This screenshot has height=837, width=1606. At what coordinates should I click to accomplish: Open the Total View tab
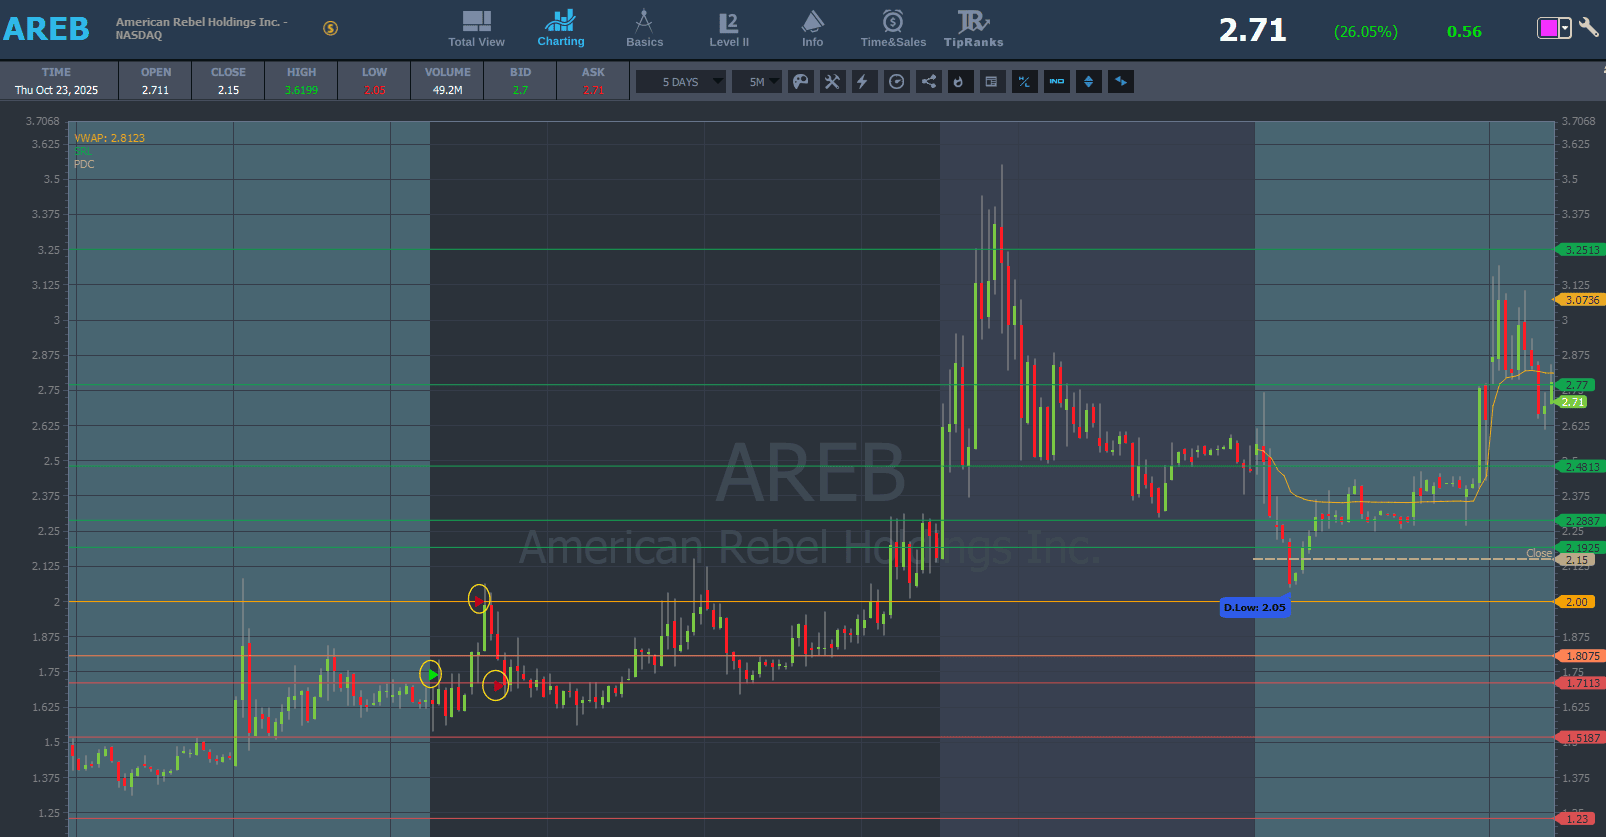coord(476,29)
